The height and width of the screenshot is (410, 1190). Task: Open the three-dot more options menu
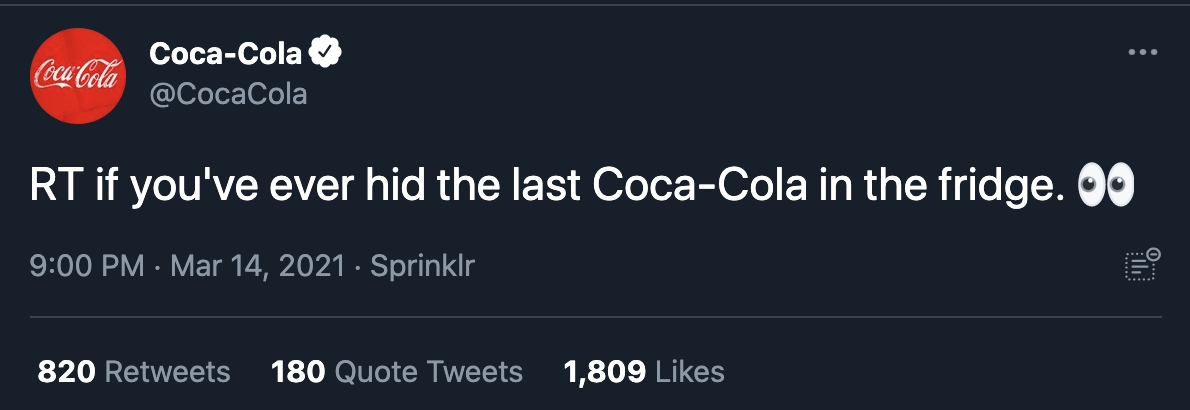coord(1142,52)
